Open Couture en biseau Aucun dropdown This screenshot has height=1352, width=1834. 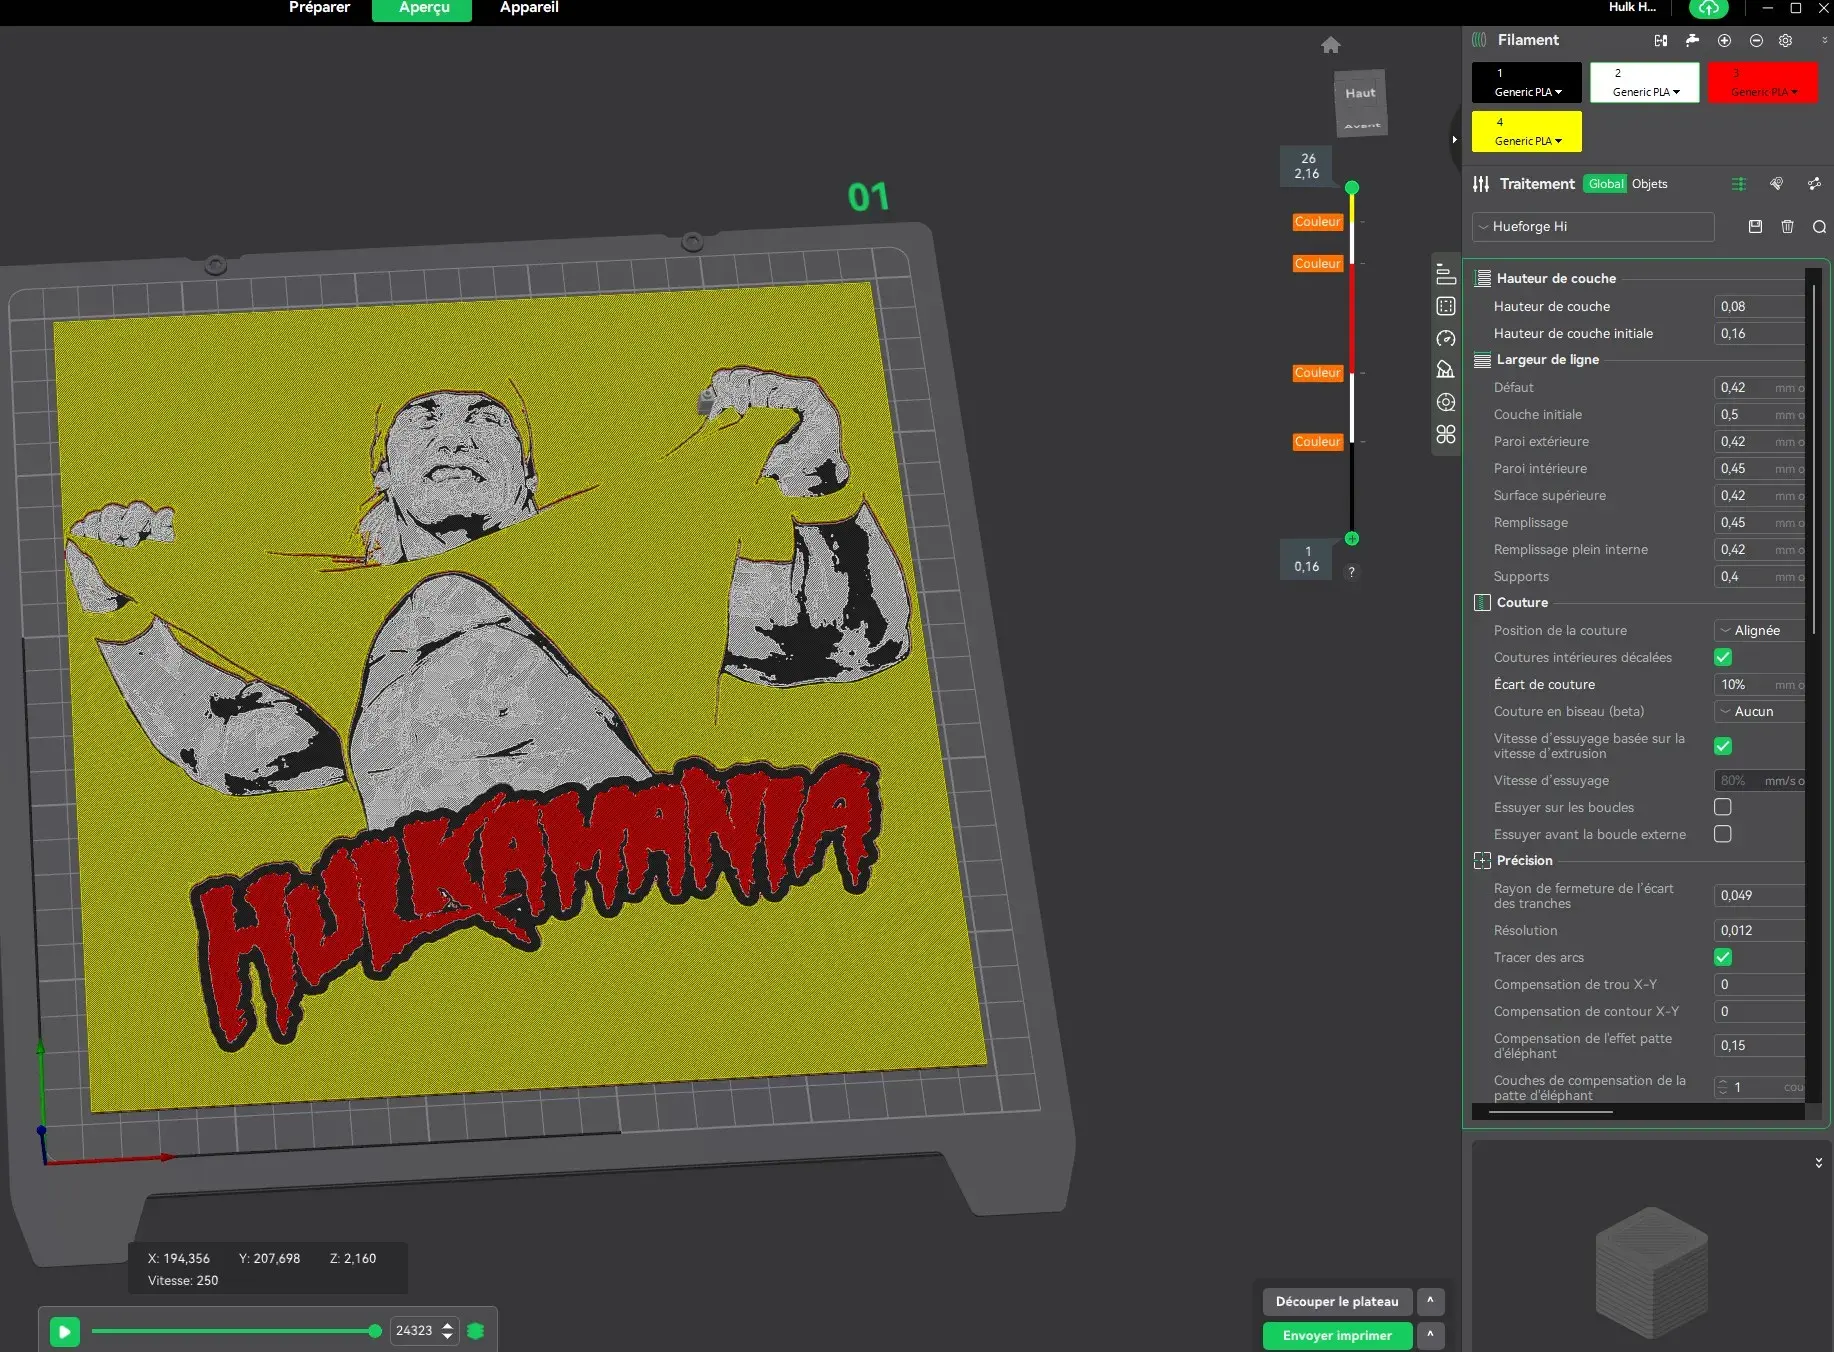(x=1761, y=712)
